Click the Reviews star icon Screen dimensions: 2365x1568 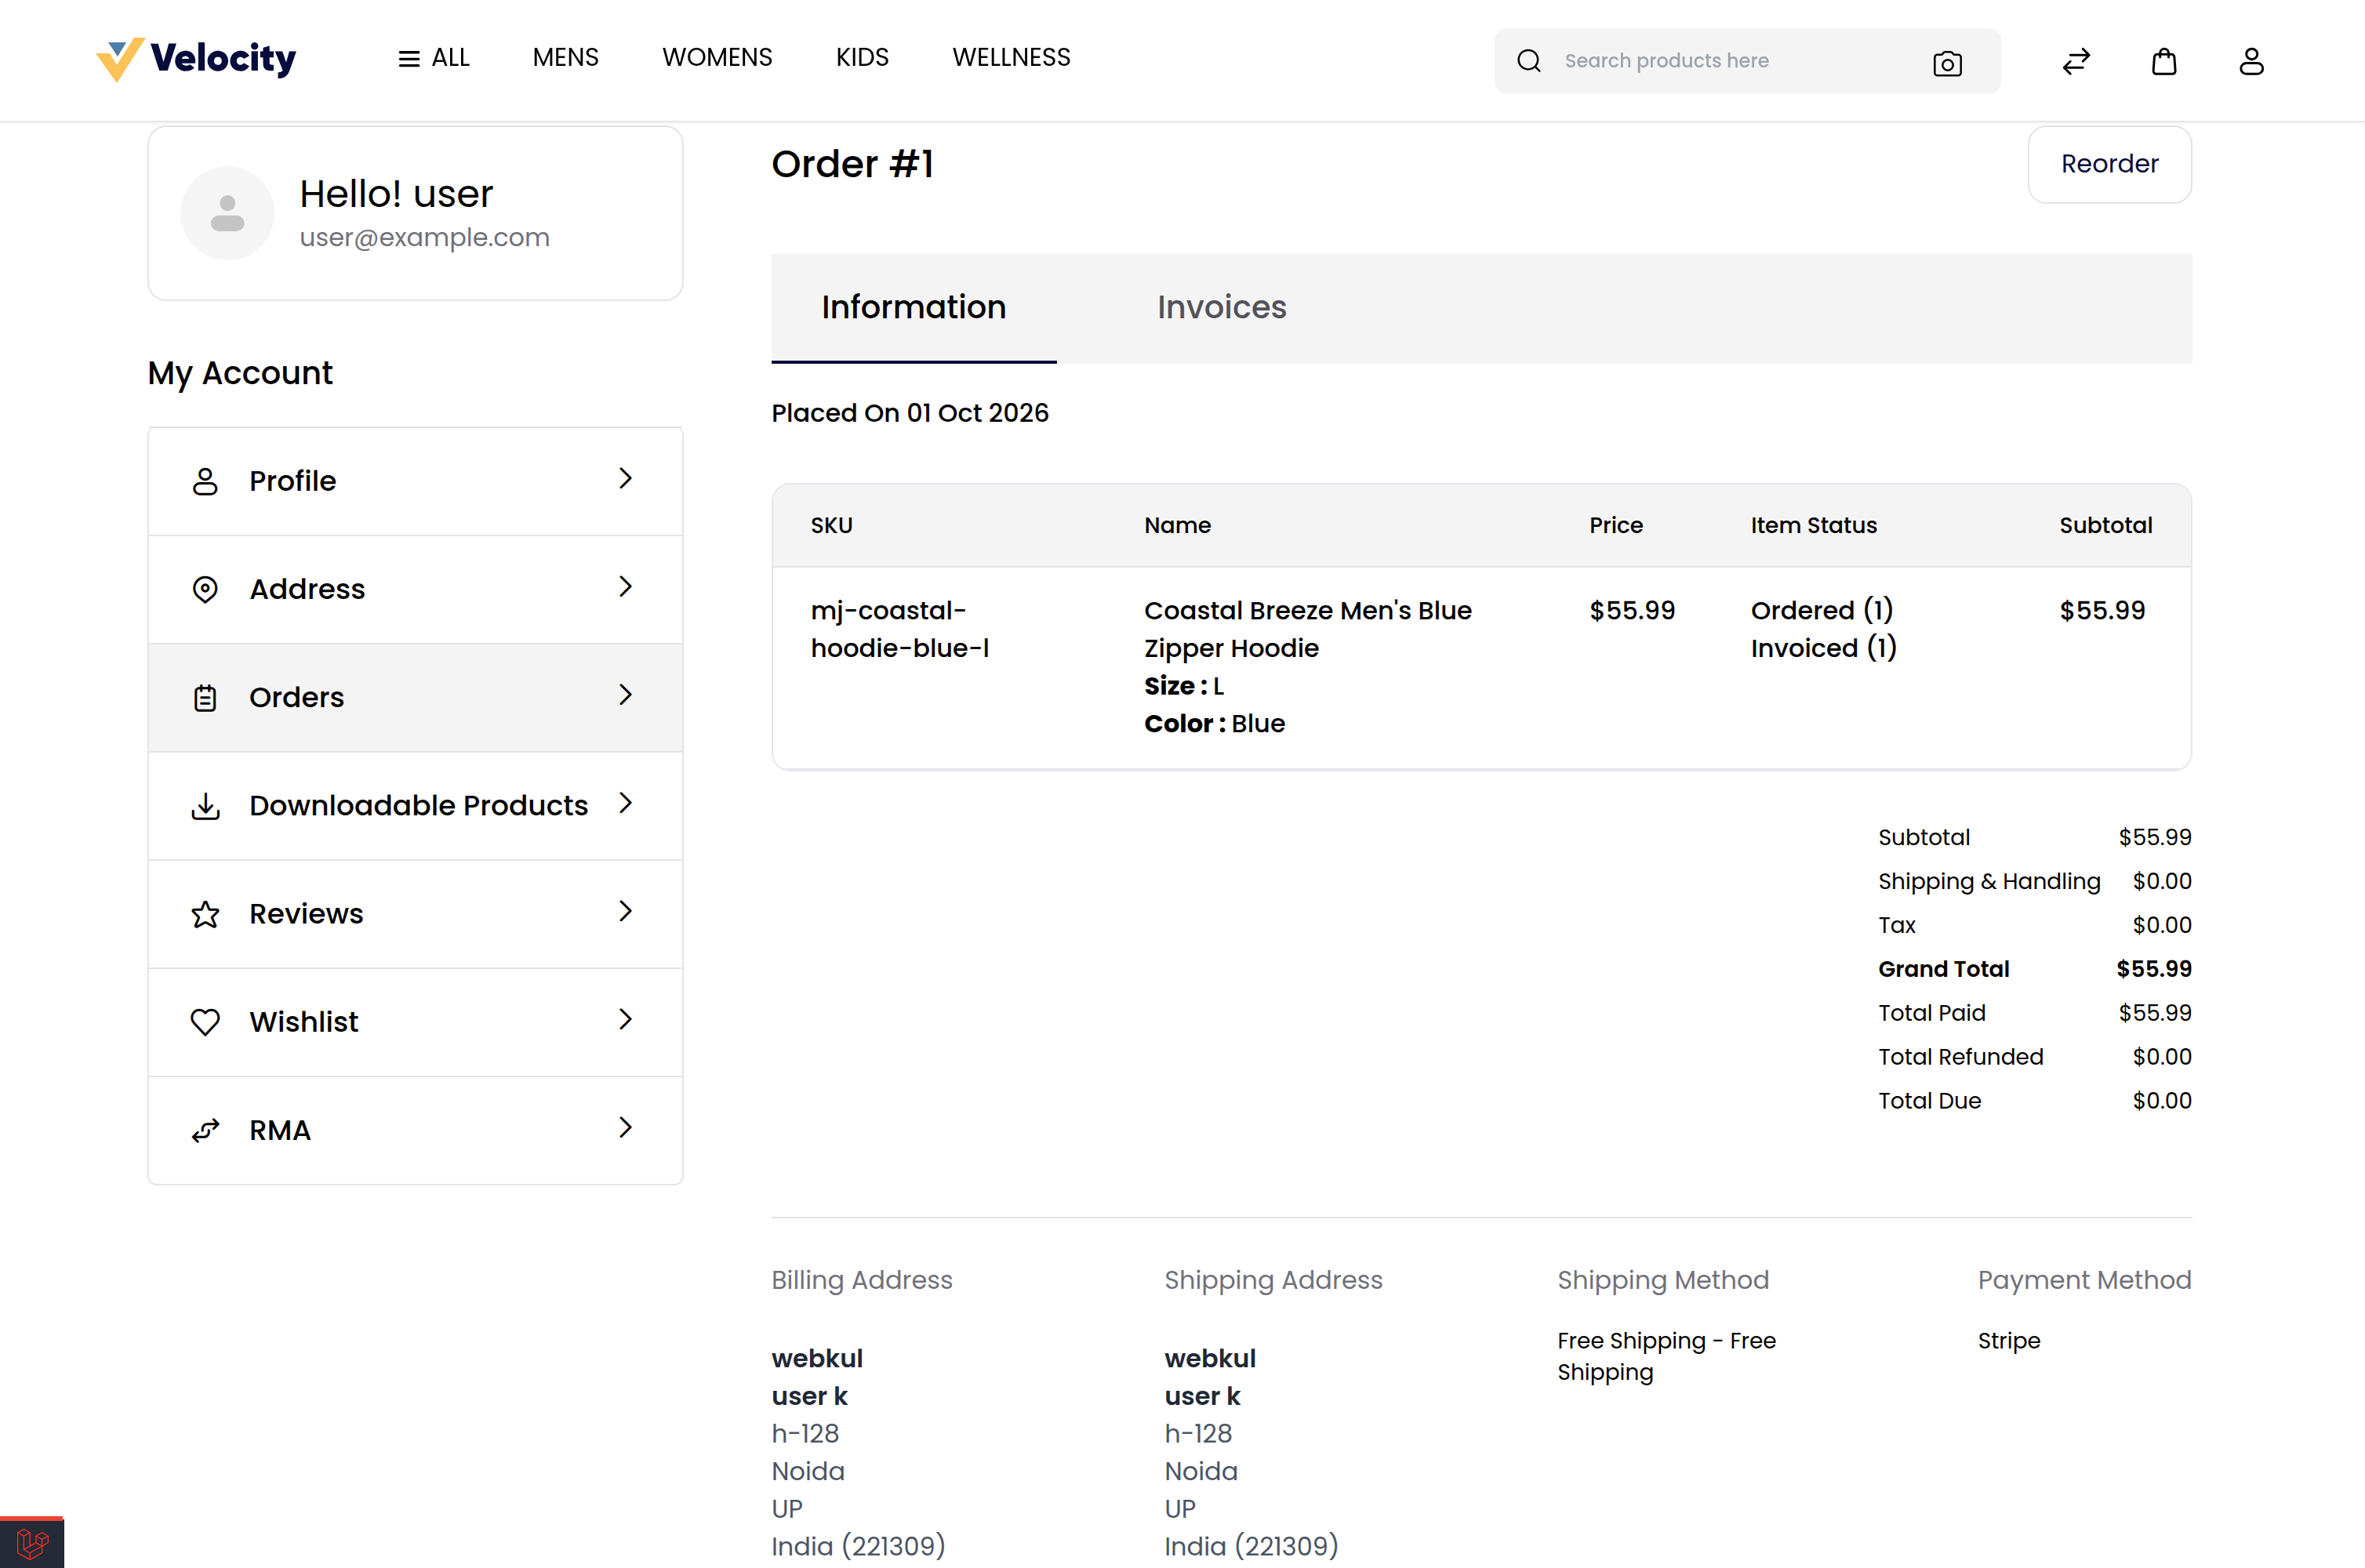205,914
